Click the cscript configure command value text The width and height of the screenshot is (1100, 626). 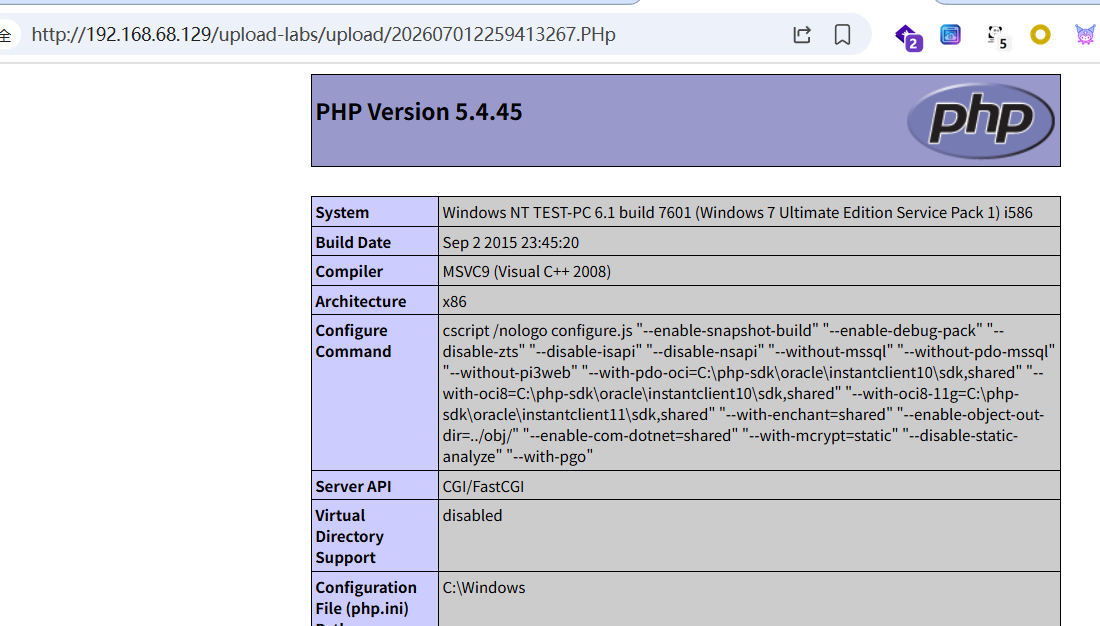(x=749, y=393)
